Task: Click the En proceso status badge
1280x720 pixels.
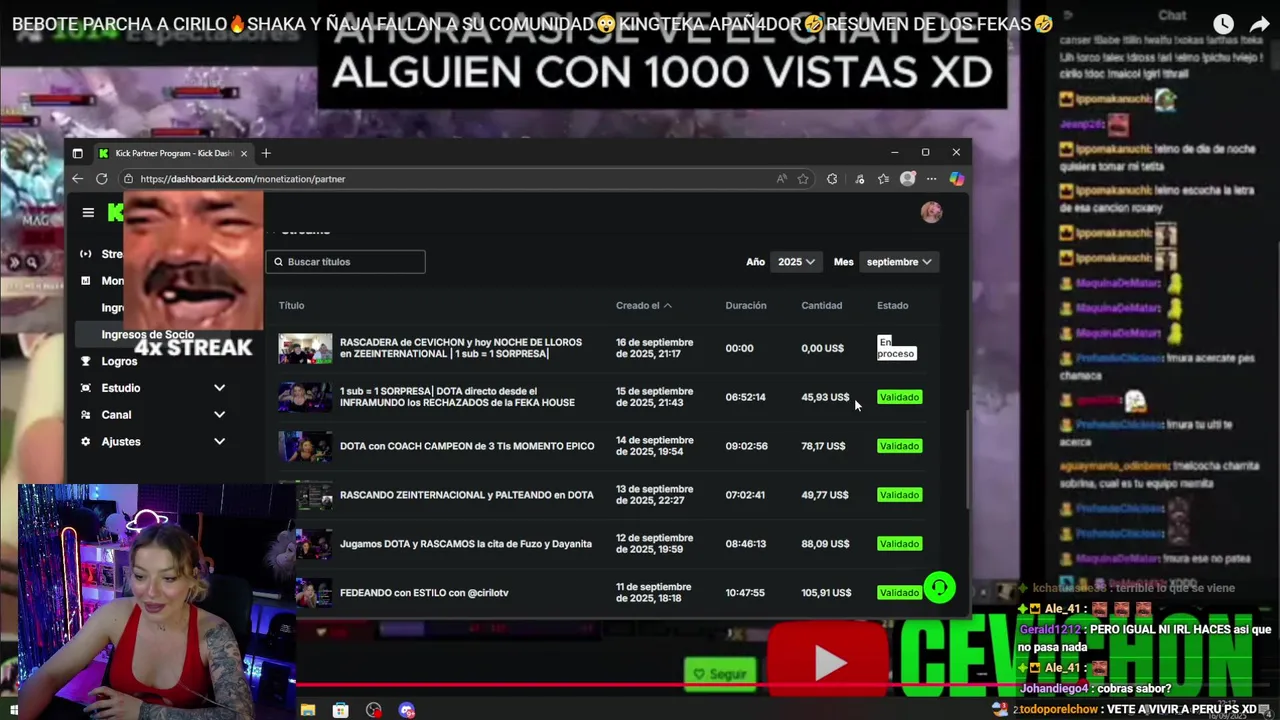Action: pos(896,348)
